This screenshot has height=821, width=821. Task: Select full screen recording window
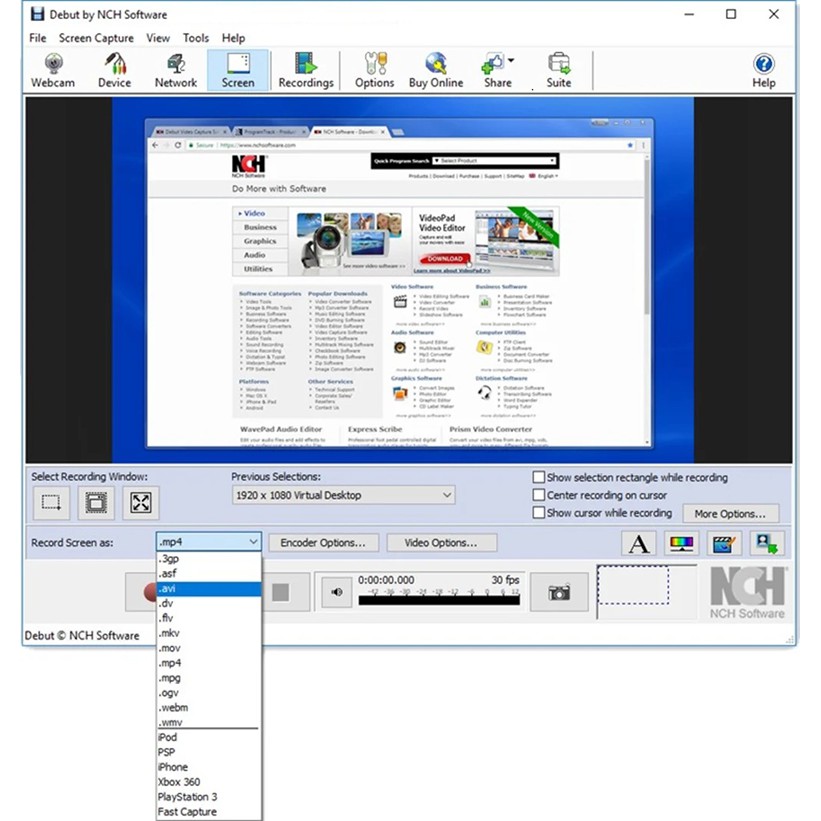[141, 503]
